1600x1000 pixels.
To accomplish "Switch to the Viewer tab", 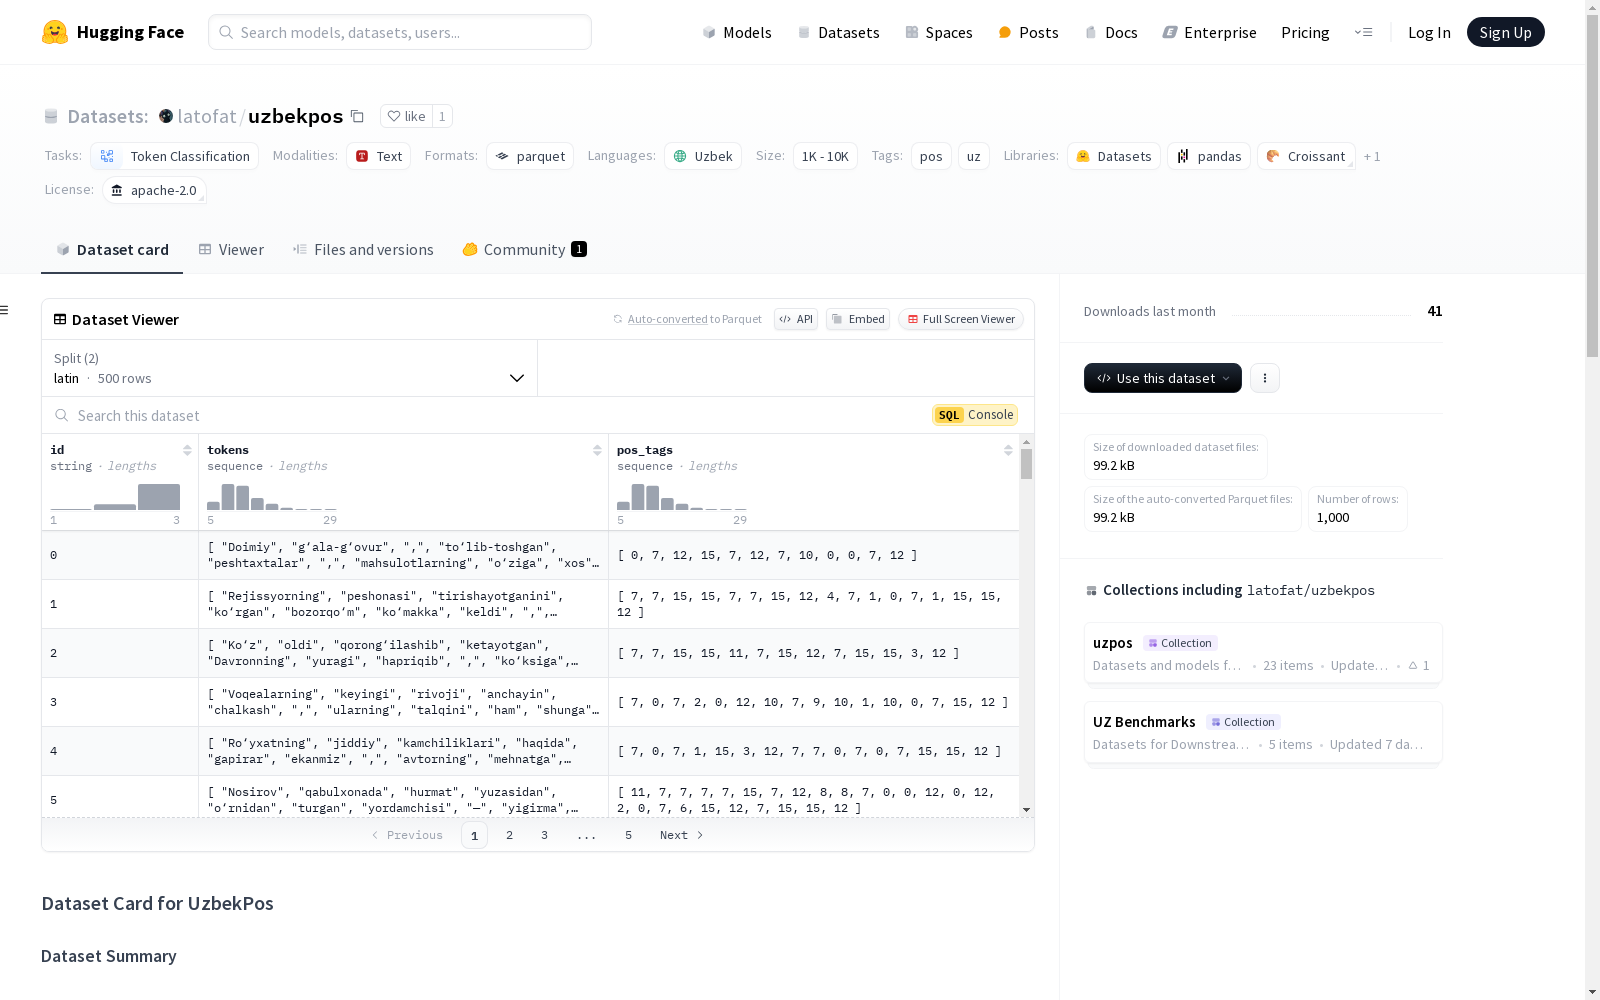I will click(231, 250).
